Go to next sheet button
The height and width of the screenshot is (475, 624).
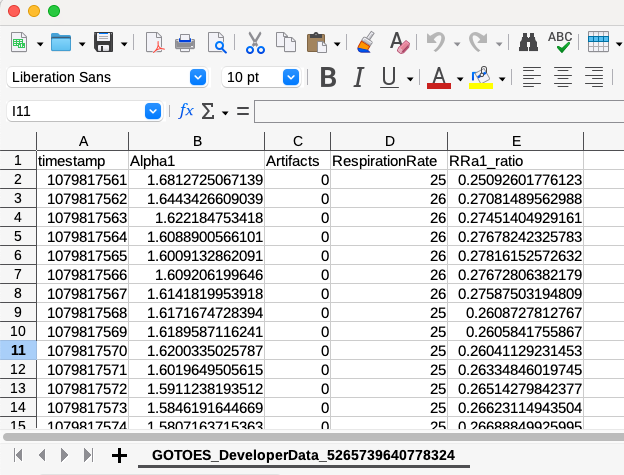64,455
